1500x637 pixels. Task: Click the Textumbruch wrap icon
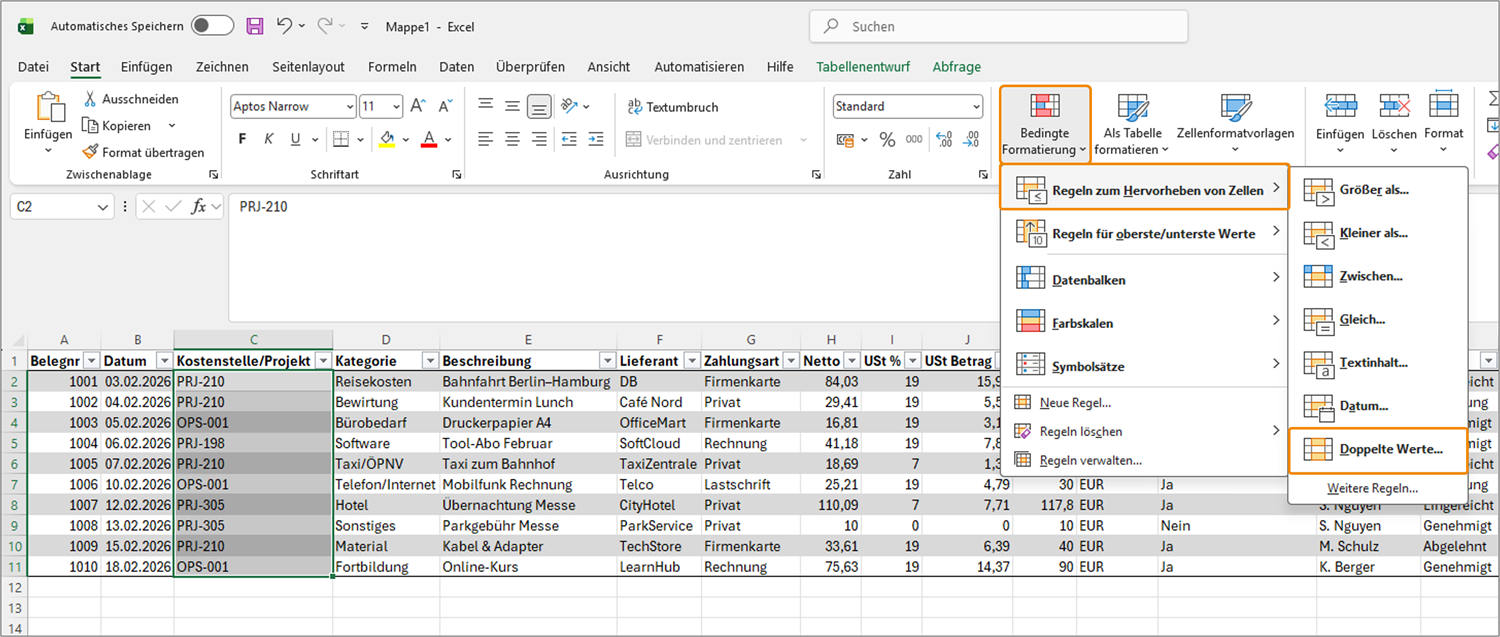(634, 107)
